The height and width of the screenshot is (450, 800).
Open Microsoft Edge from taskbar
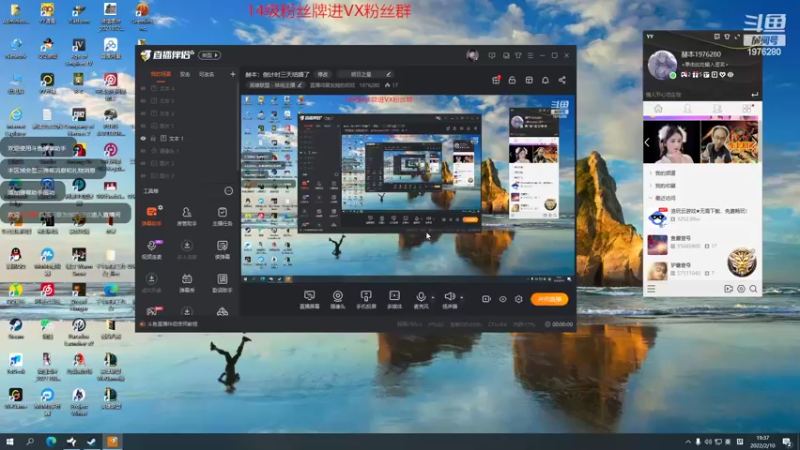[x=51, y=441]
